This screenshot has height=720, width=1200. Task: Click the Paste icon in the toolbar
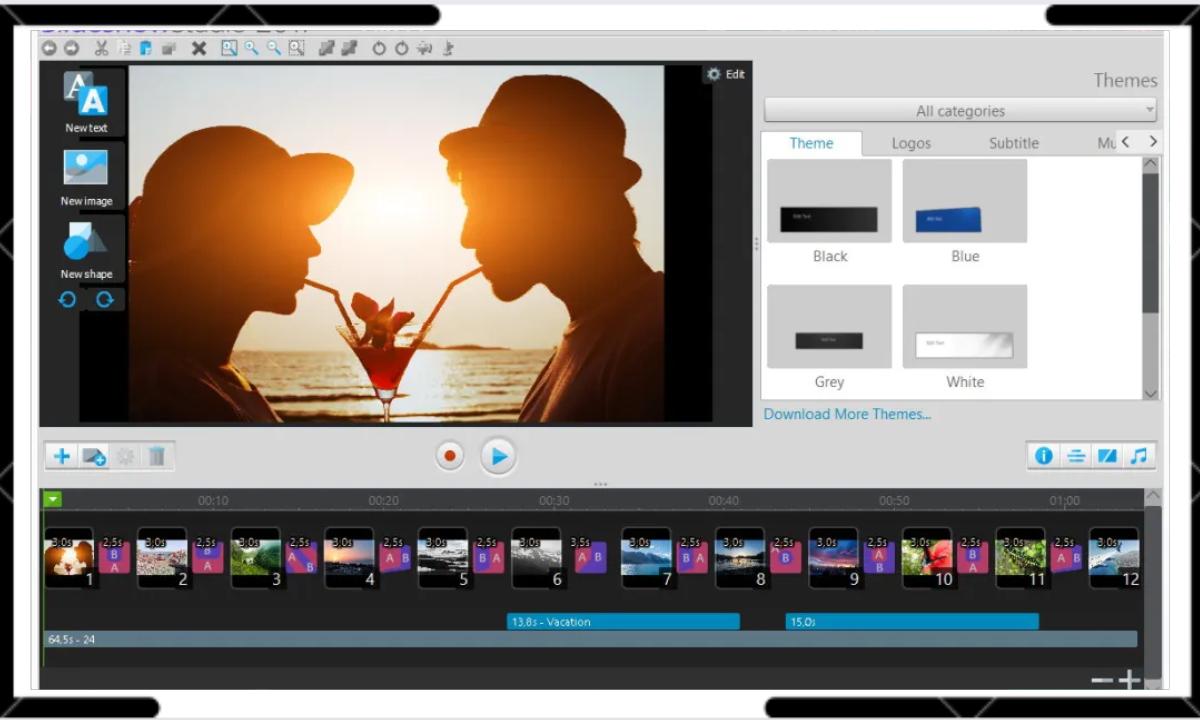click(145, 48)
